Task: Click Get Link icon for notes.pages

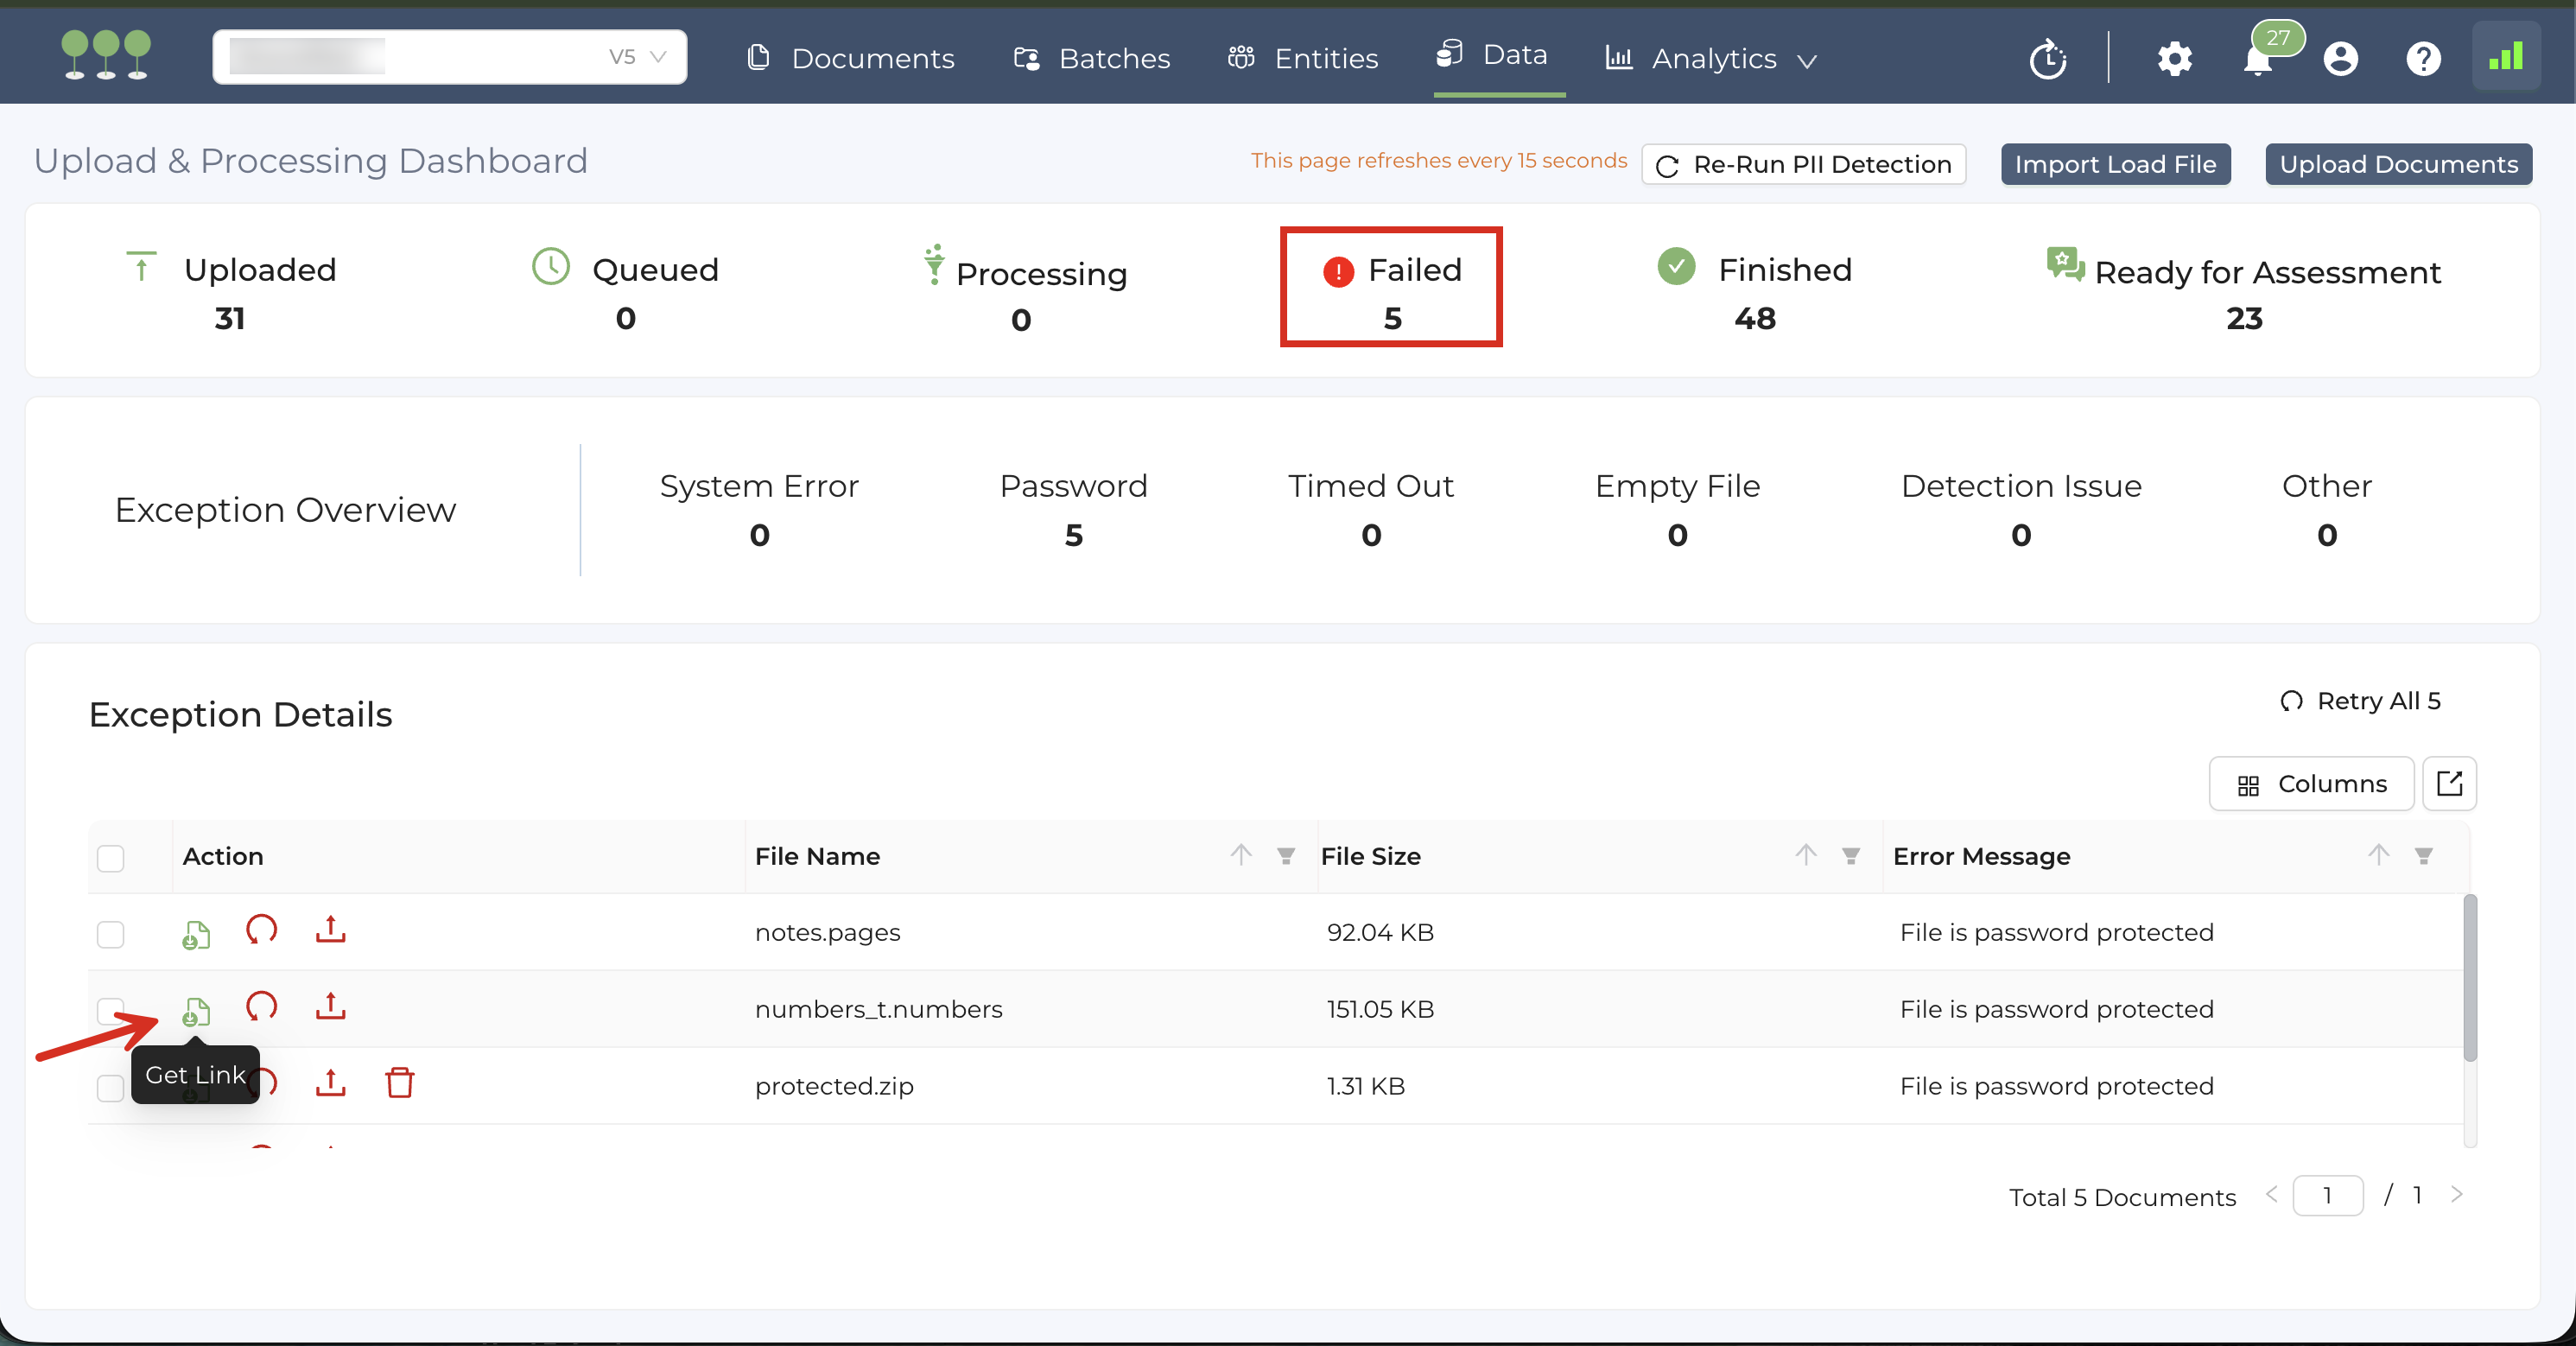Action: (196, 934)
